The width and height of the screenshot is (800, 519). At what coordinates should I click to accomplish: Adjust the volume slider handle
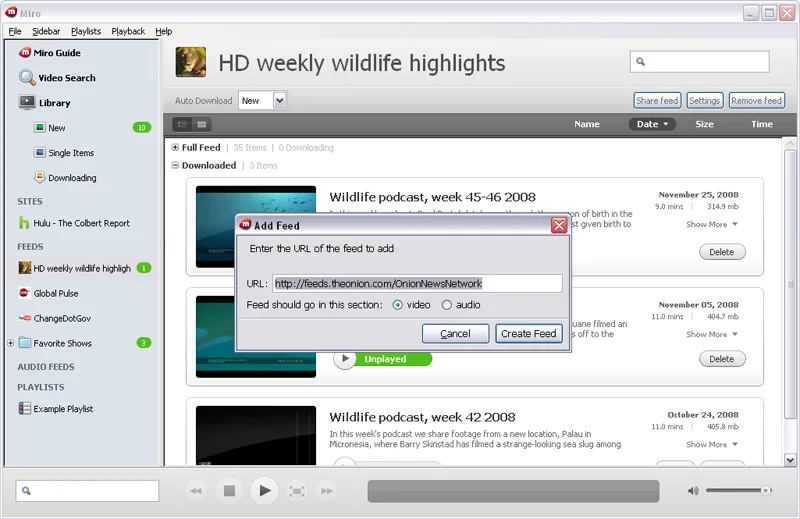765,490
